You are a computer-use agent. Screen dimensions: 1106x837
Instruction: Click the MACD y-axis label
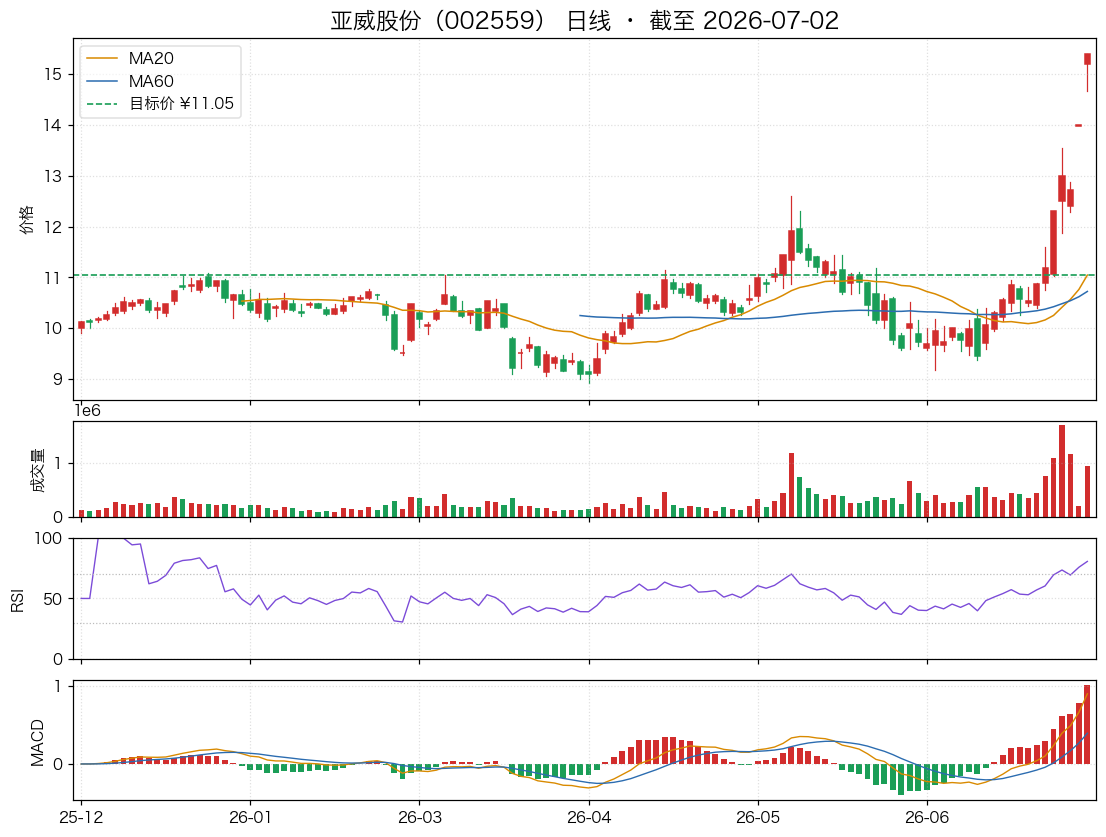(37, 742)
